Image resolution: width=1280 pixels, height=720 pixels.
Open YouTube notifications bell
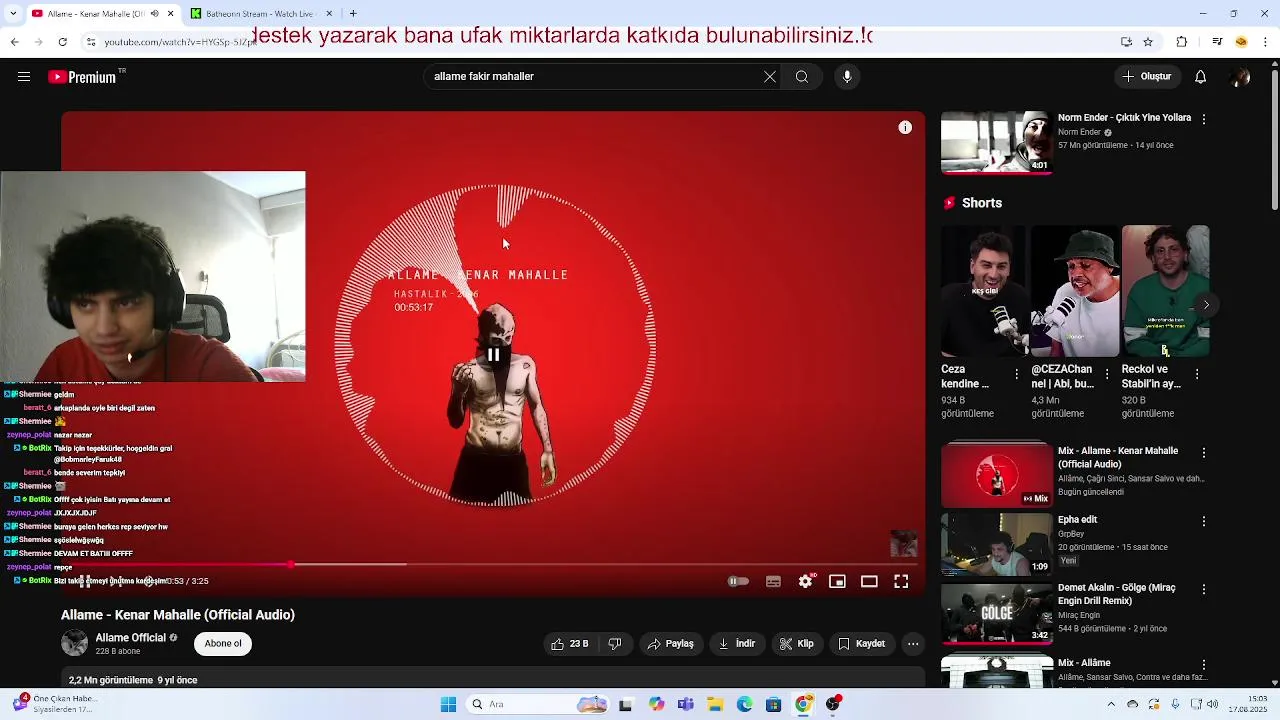(x=1201, y=77)
